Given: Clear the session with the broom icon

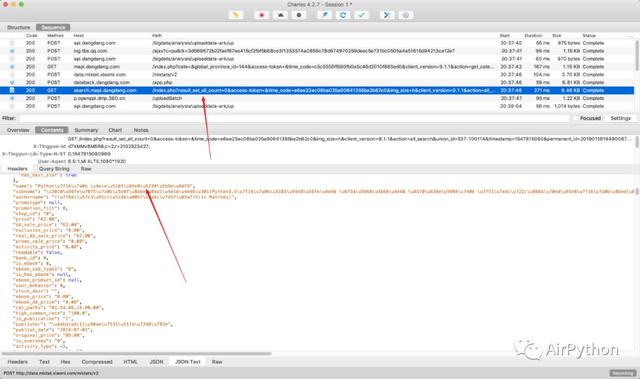Looking at the screenshot, I should coord(236,15).
